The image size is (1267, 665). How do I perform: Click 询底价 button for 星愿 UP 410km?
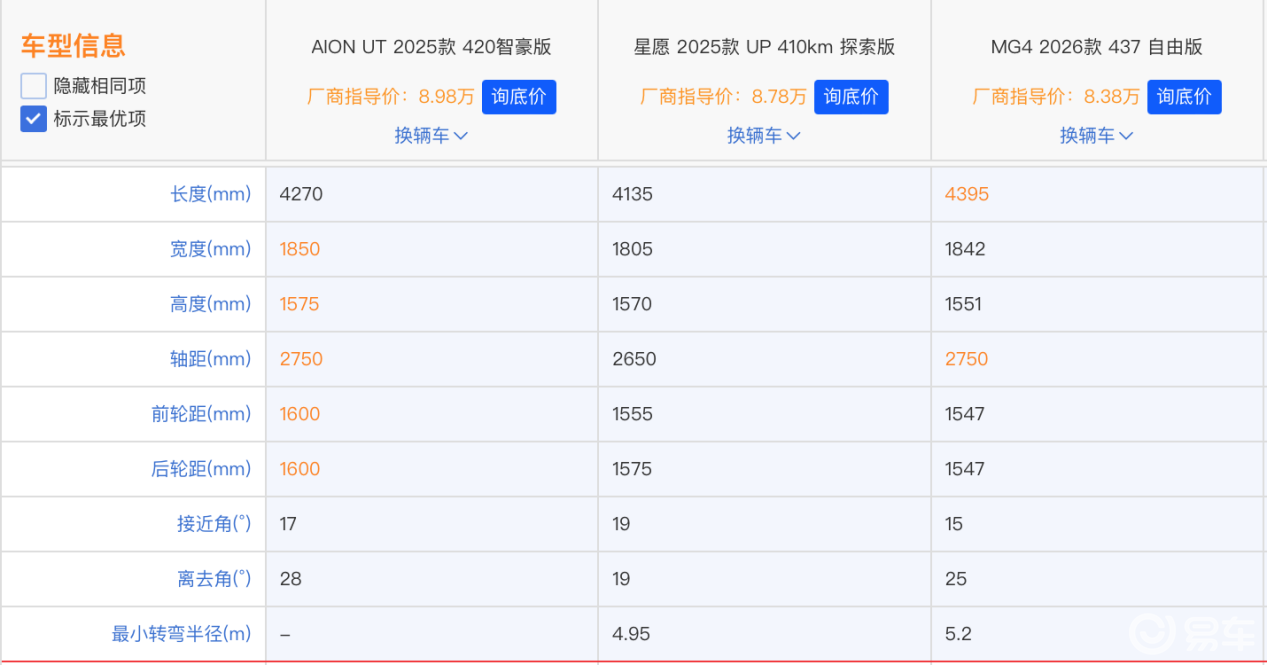click(x=851, y=97)
